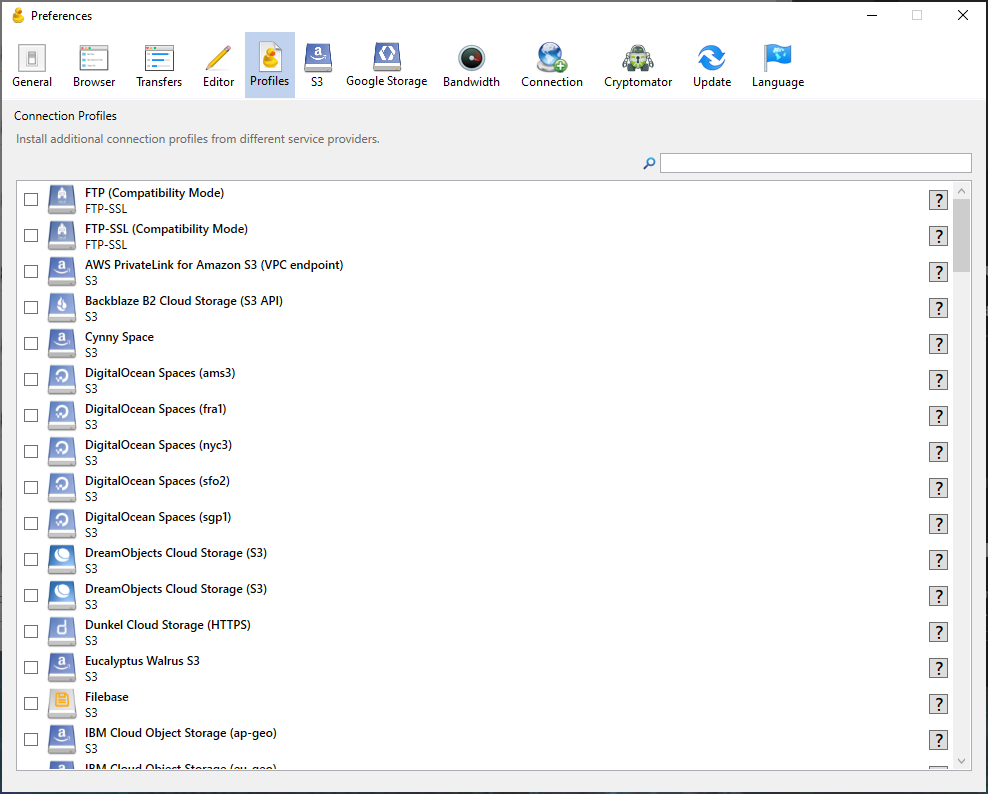This screenshot has width=988, height=794.
Task: Open the Update preferences
Action: pyautogui.click(x=711, y=66)
